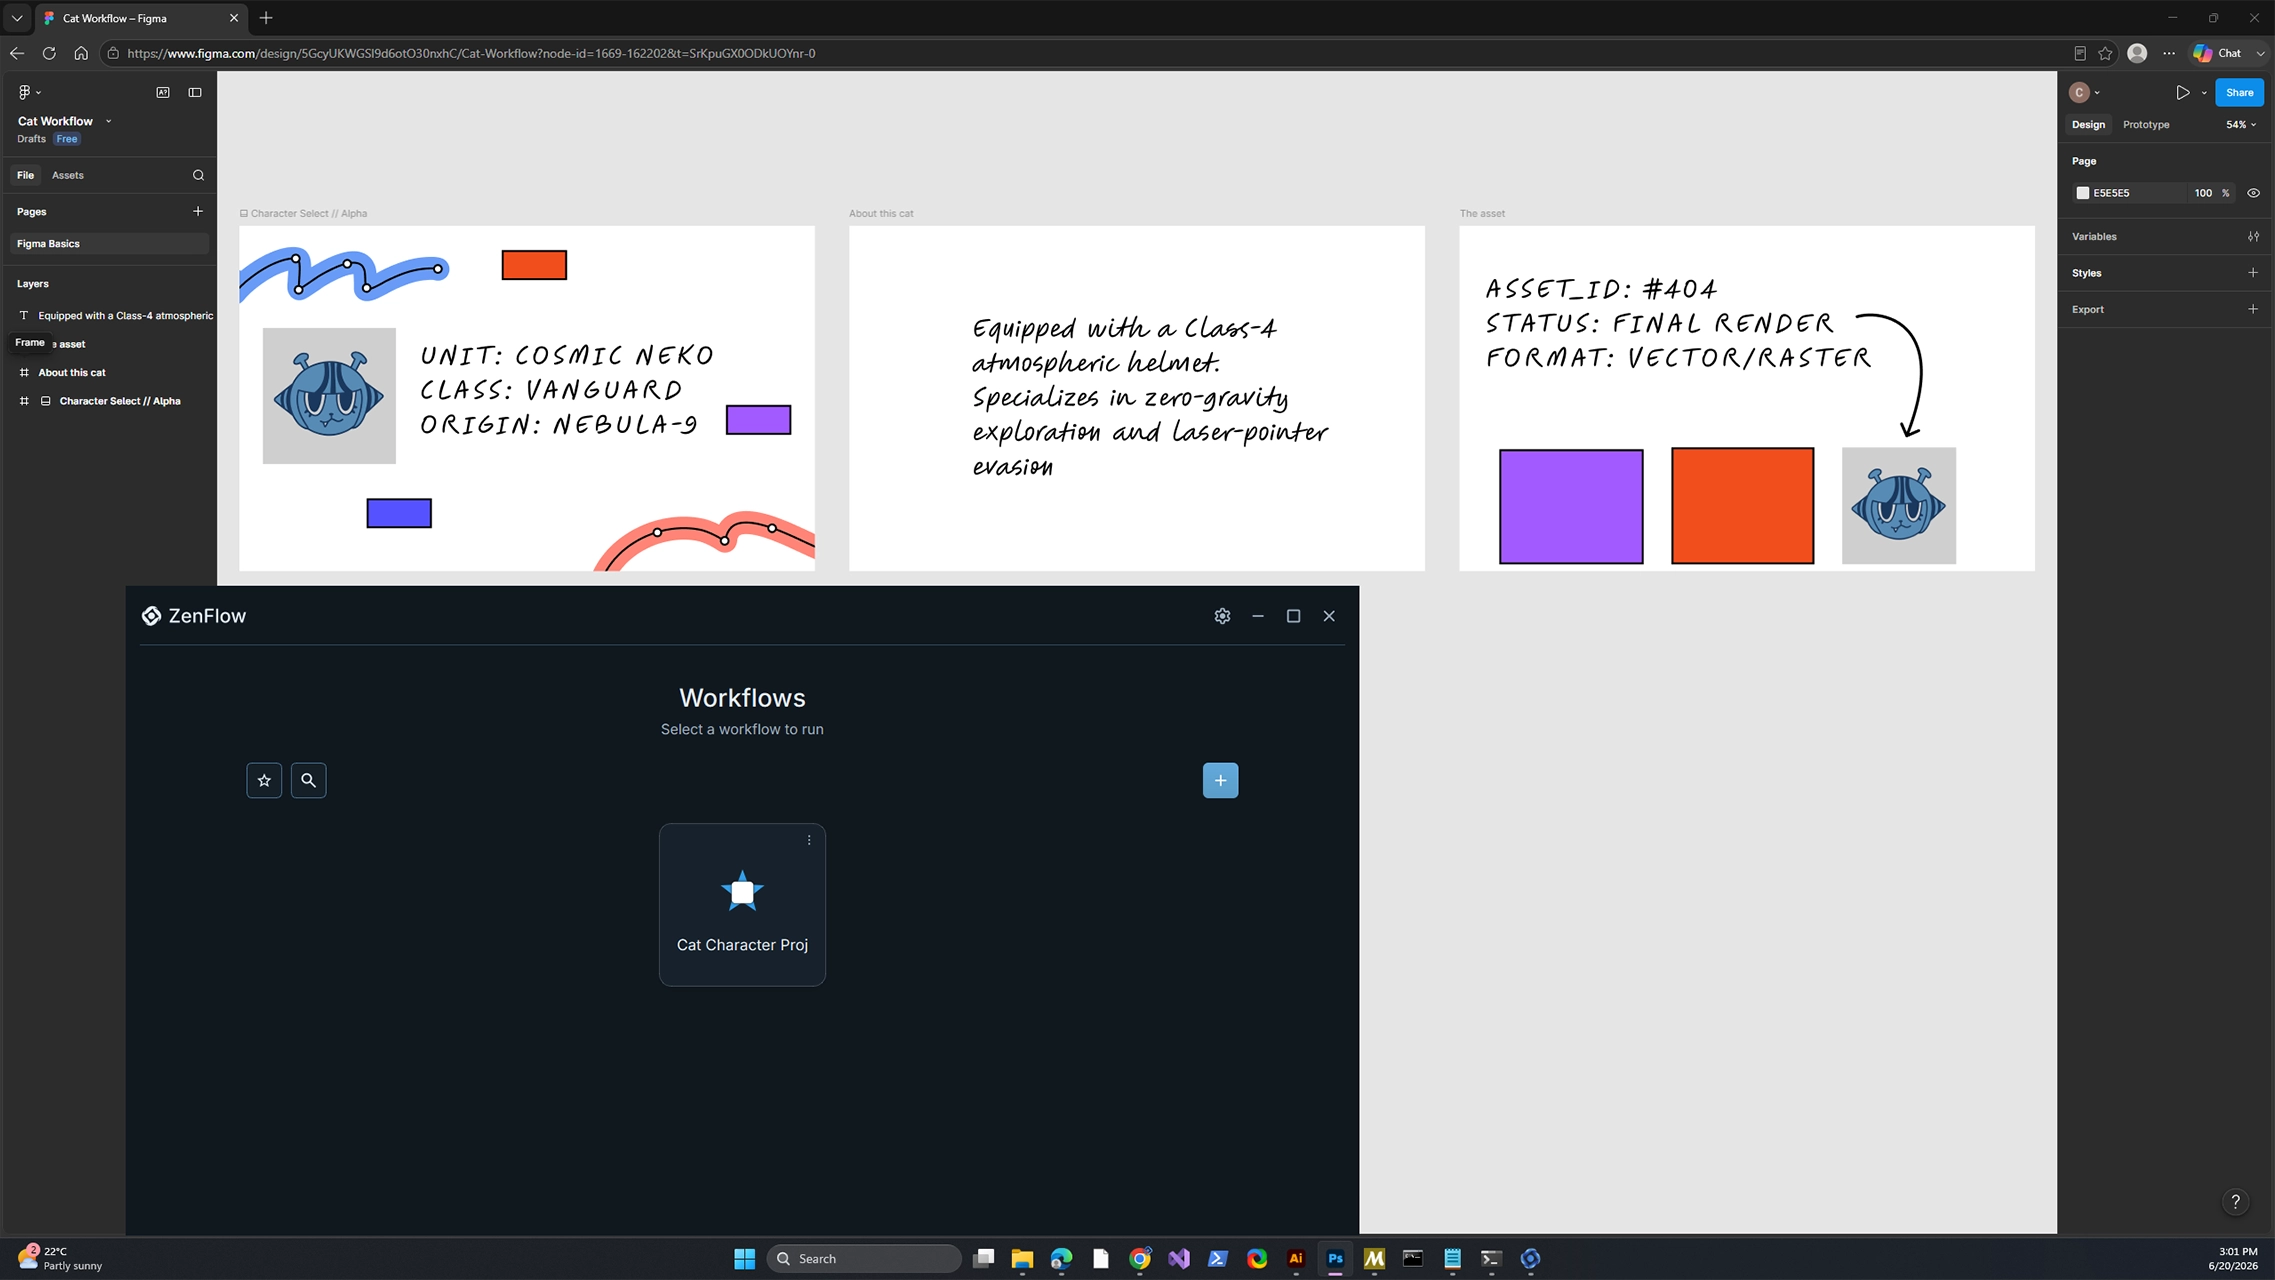
Task: Select the small blue rectangle on canvas
Action: pos(399,513)
